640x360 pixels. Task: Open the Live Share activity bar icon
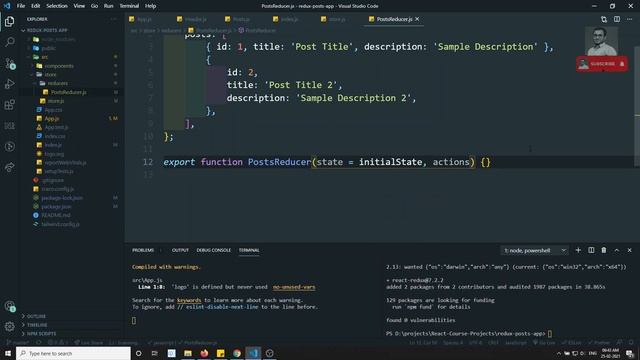[x=9, y=167]
